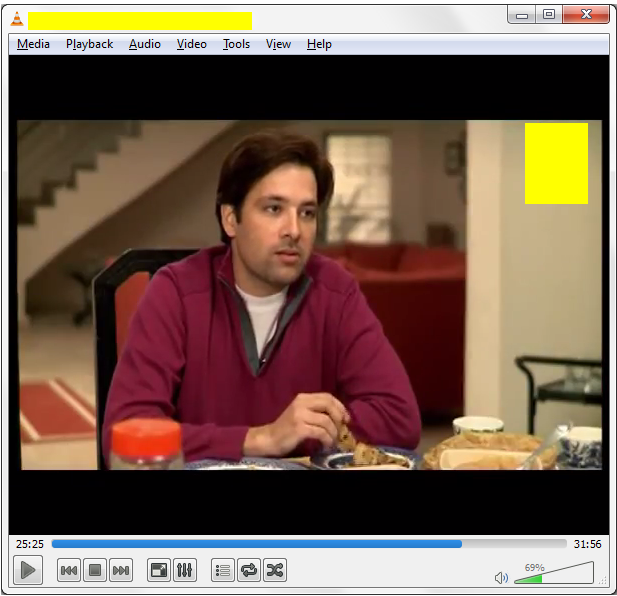The width and height of the screenshot is (617, 596).
Task: Start playback with the Play button
Action: point(28,570)
